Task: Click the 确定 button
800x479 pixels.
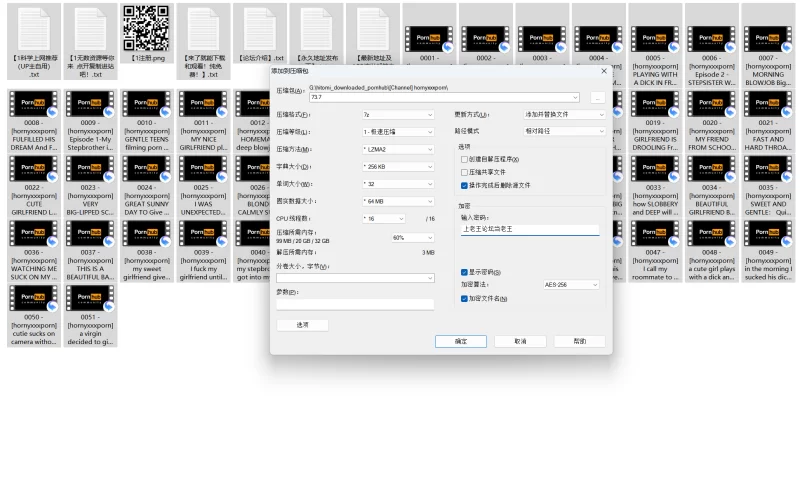Action: (x=461, y=341)
